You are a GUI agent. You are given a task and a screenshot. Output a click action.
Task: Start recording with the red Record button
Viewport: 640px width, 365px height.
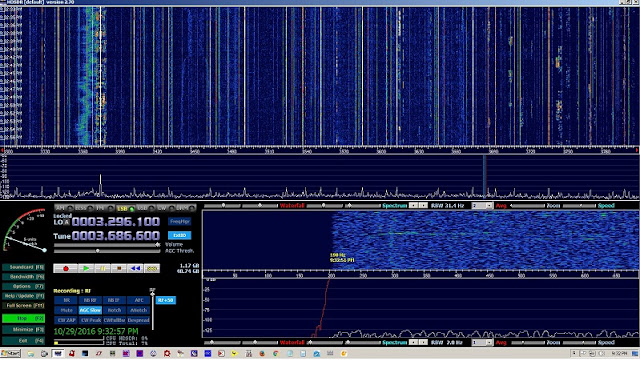(65, 269)
